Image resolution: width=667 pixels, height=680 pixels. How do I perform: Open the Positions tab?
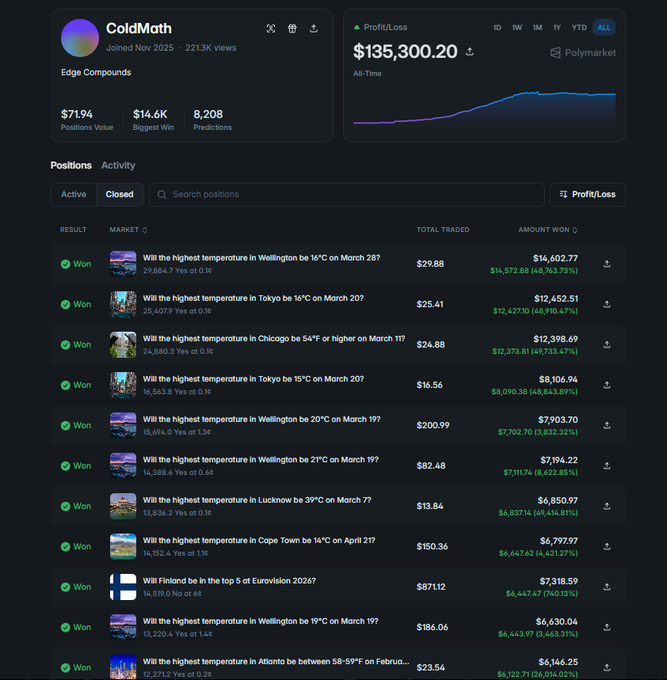71,165
